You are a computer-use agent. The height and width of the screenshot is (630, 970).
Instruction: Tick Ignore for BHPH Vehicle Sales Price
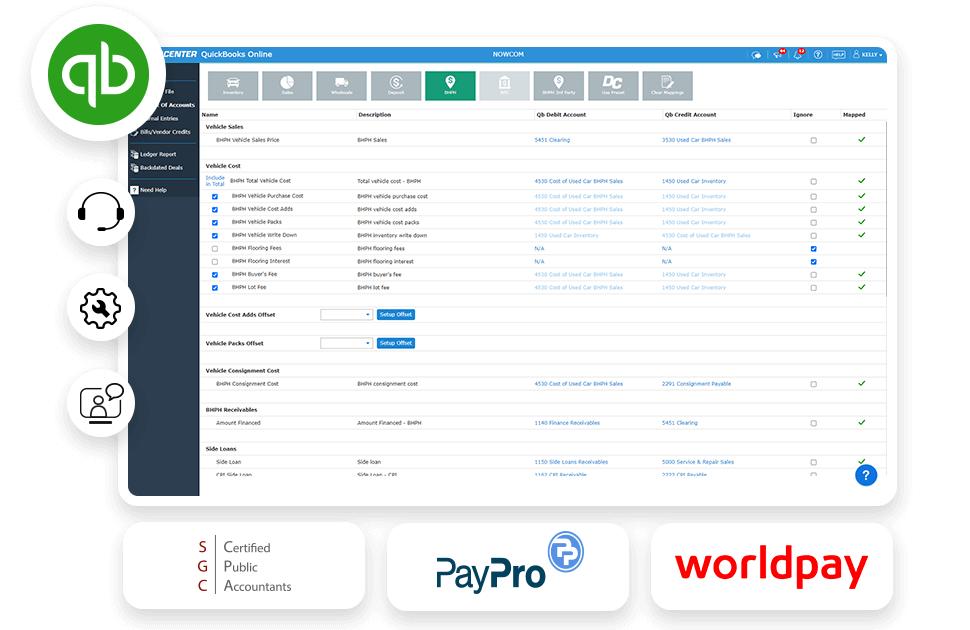813,140
